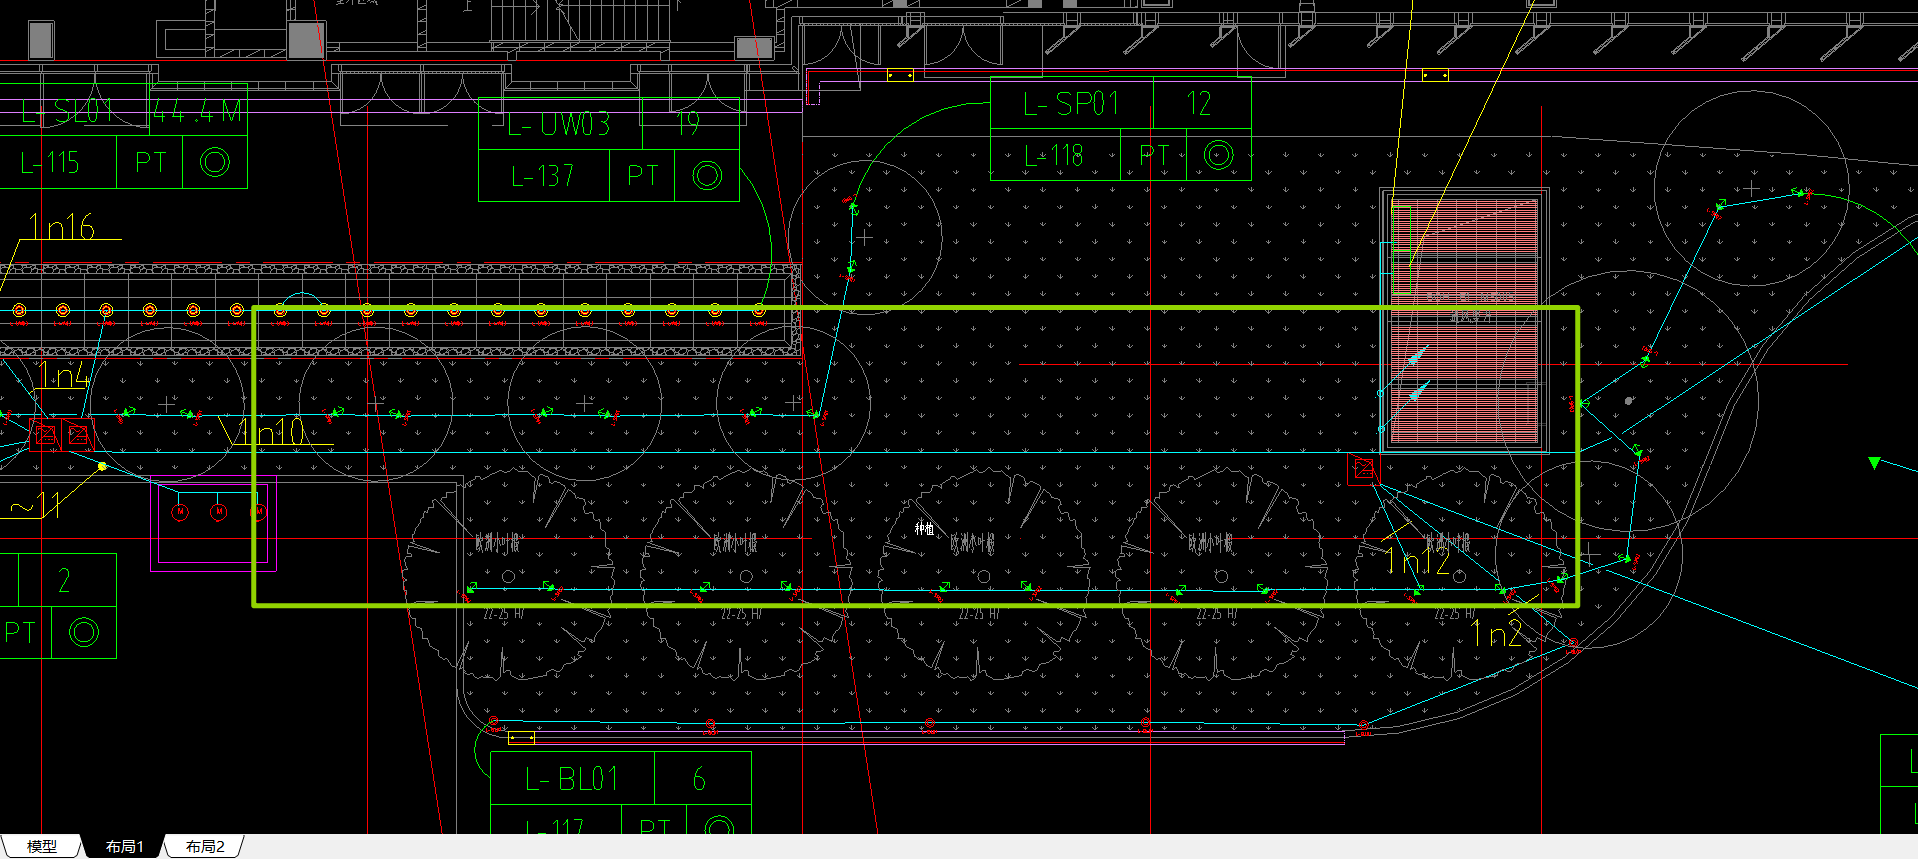The image size is (1918, 859).
Task: Select the yellow rectangle marker near L-BL01
Action: [521, 738]
